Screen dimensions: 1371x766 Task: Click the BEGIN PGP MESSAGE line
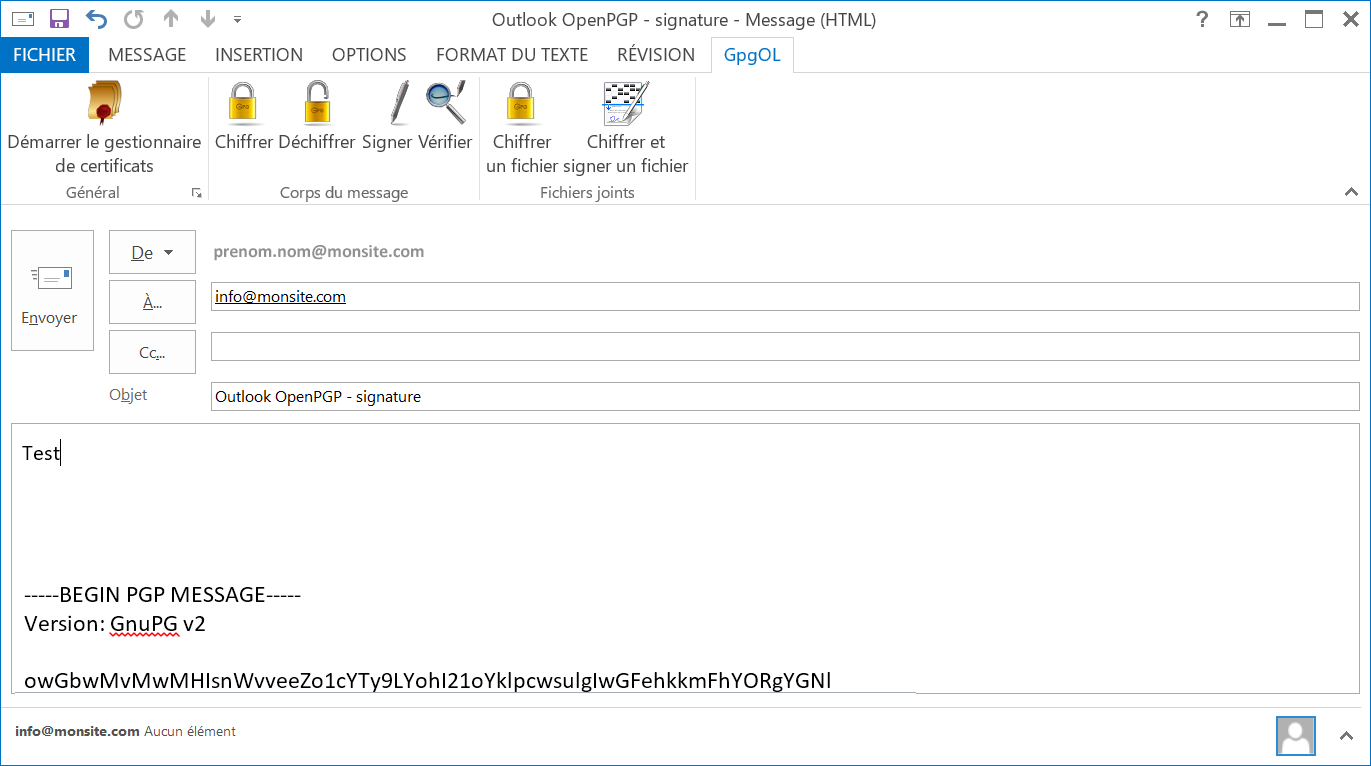pos(163,595)
